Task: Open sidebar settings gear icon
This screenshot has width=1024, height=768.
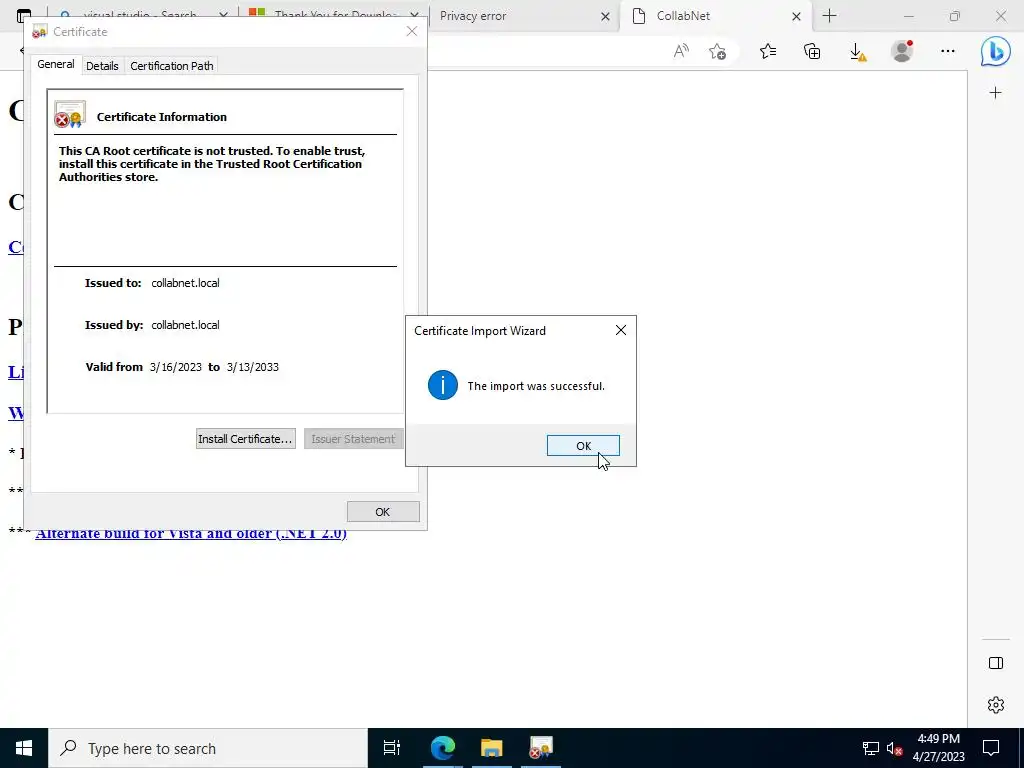Action: pyautogui.click(x=995, y=705)
